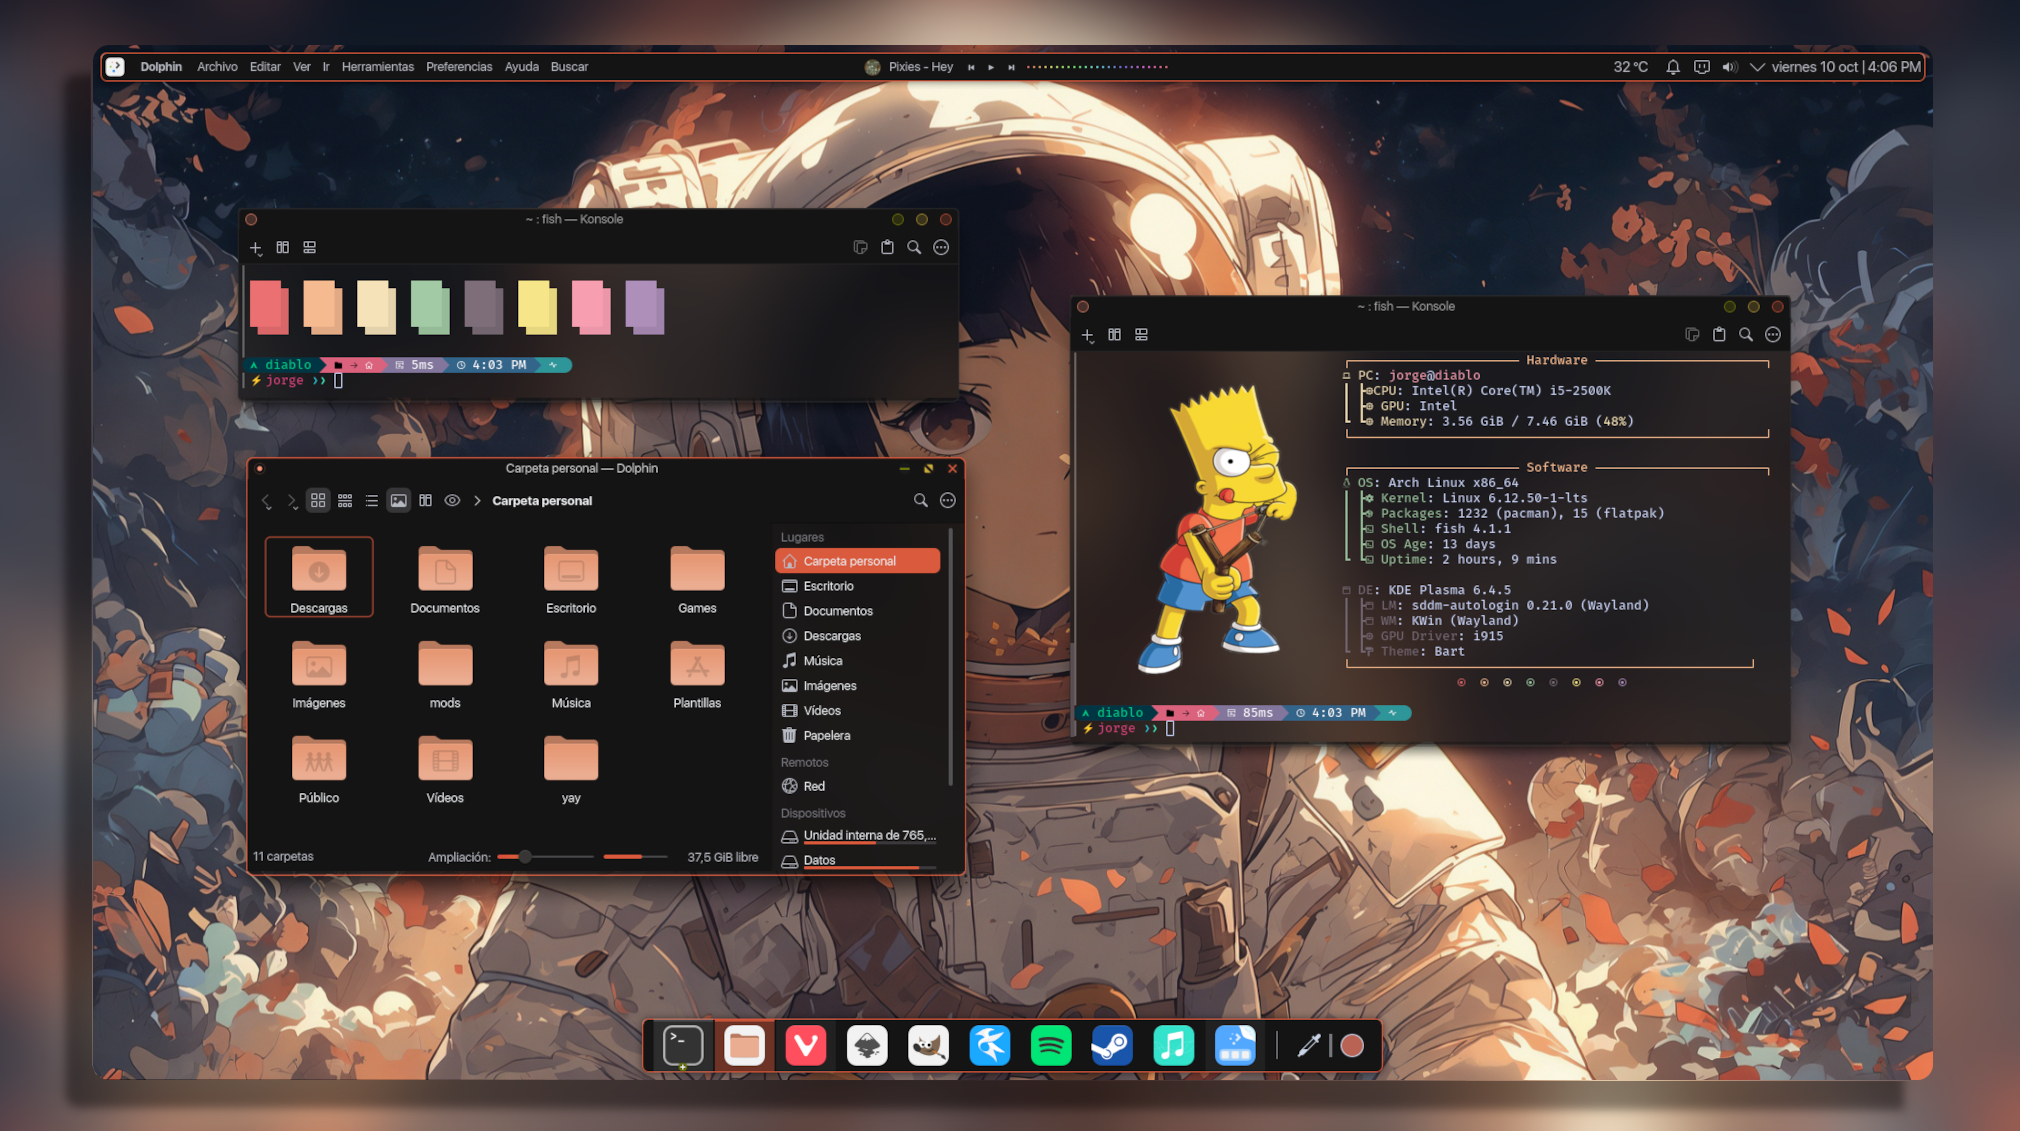
Task: Open the clock showing viernes 10 oct
Action: click(1846, 67)
